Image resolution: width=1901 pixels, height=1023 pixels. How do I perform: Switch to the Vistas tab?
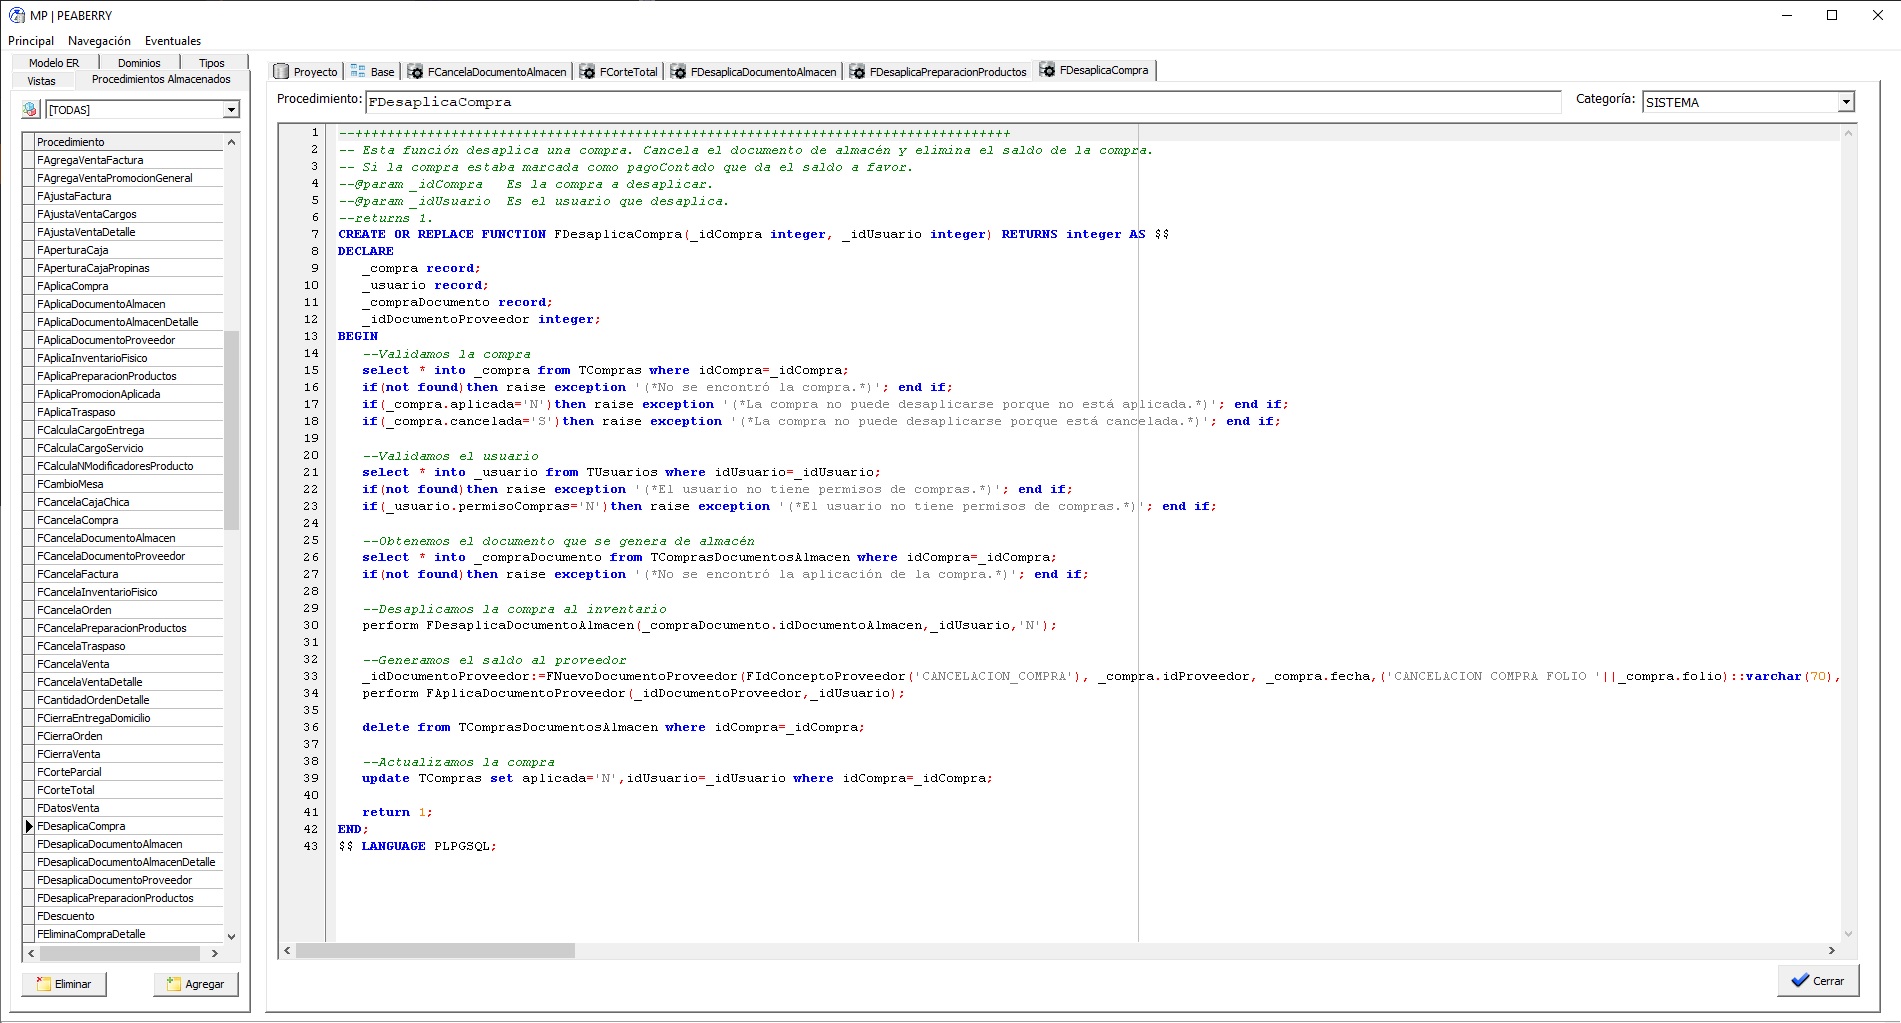click(x=41, y=81)
